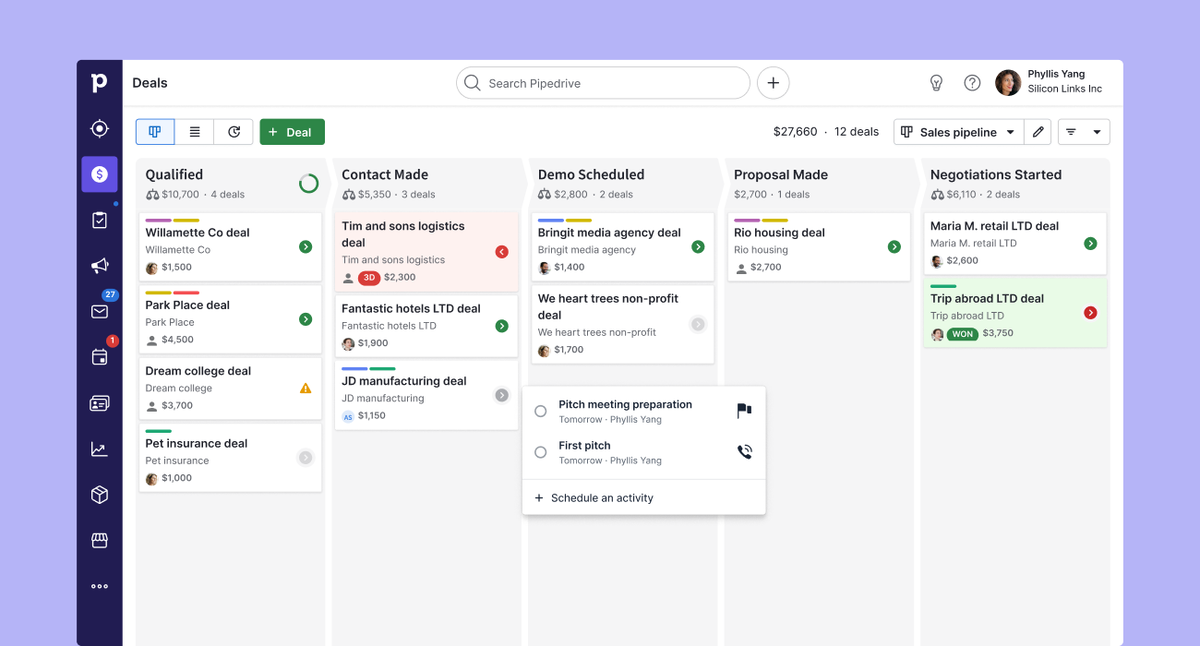The width and height of the screenshot is (1200, 646).
Task: Click the Contact Made stage header
Action: [384, 174]
